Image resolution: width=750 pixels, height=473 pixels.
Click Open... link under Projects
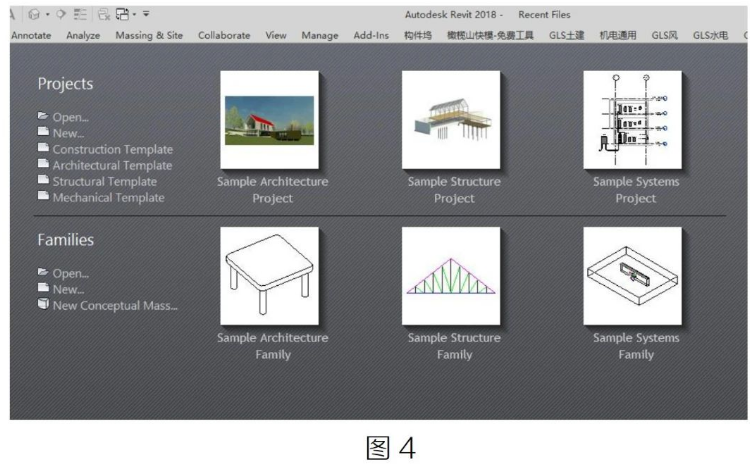coord(71,117)
